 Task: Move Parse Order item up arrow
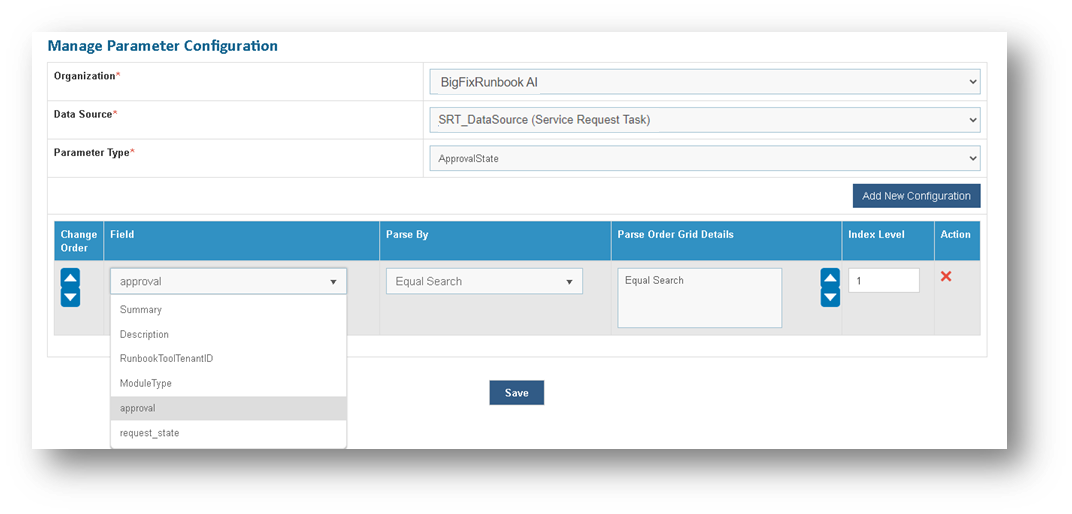coord(830,278)
